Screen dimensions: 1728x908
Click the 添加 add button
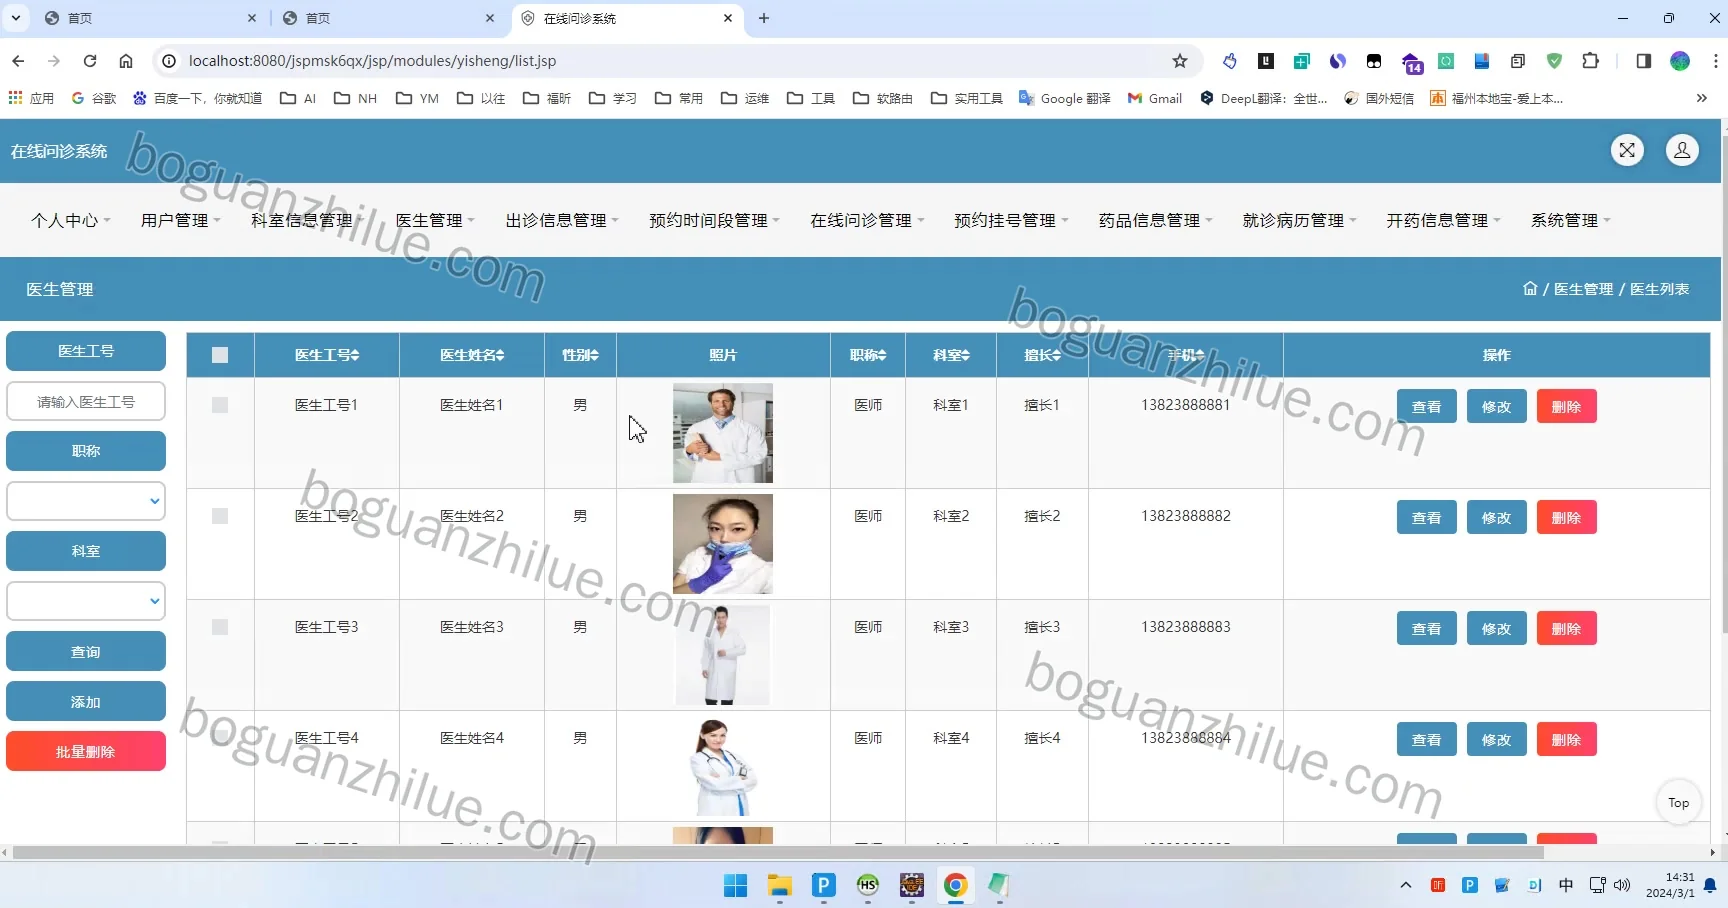click(86, 701)
